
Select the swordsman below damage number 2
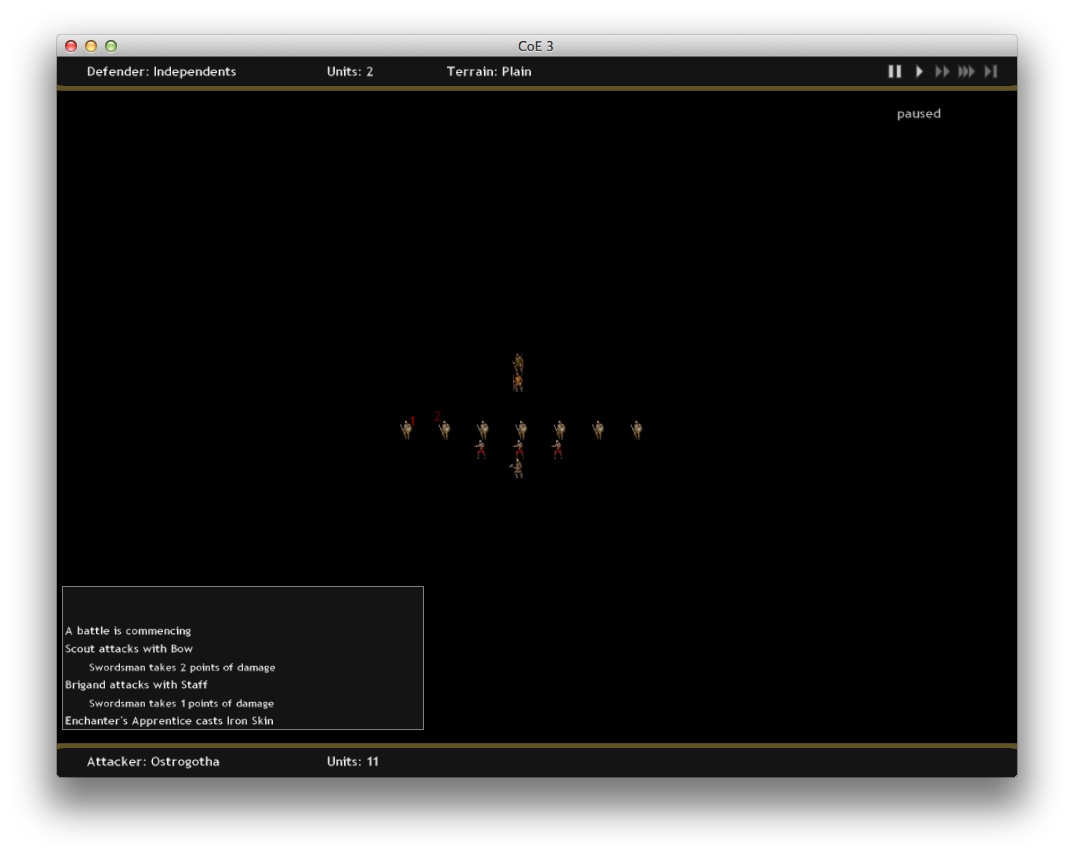coord(444,430)
